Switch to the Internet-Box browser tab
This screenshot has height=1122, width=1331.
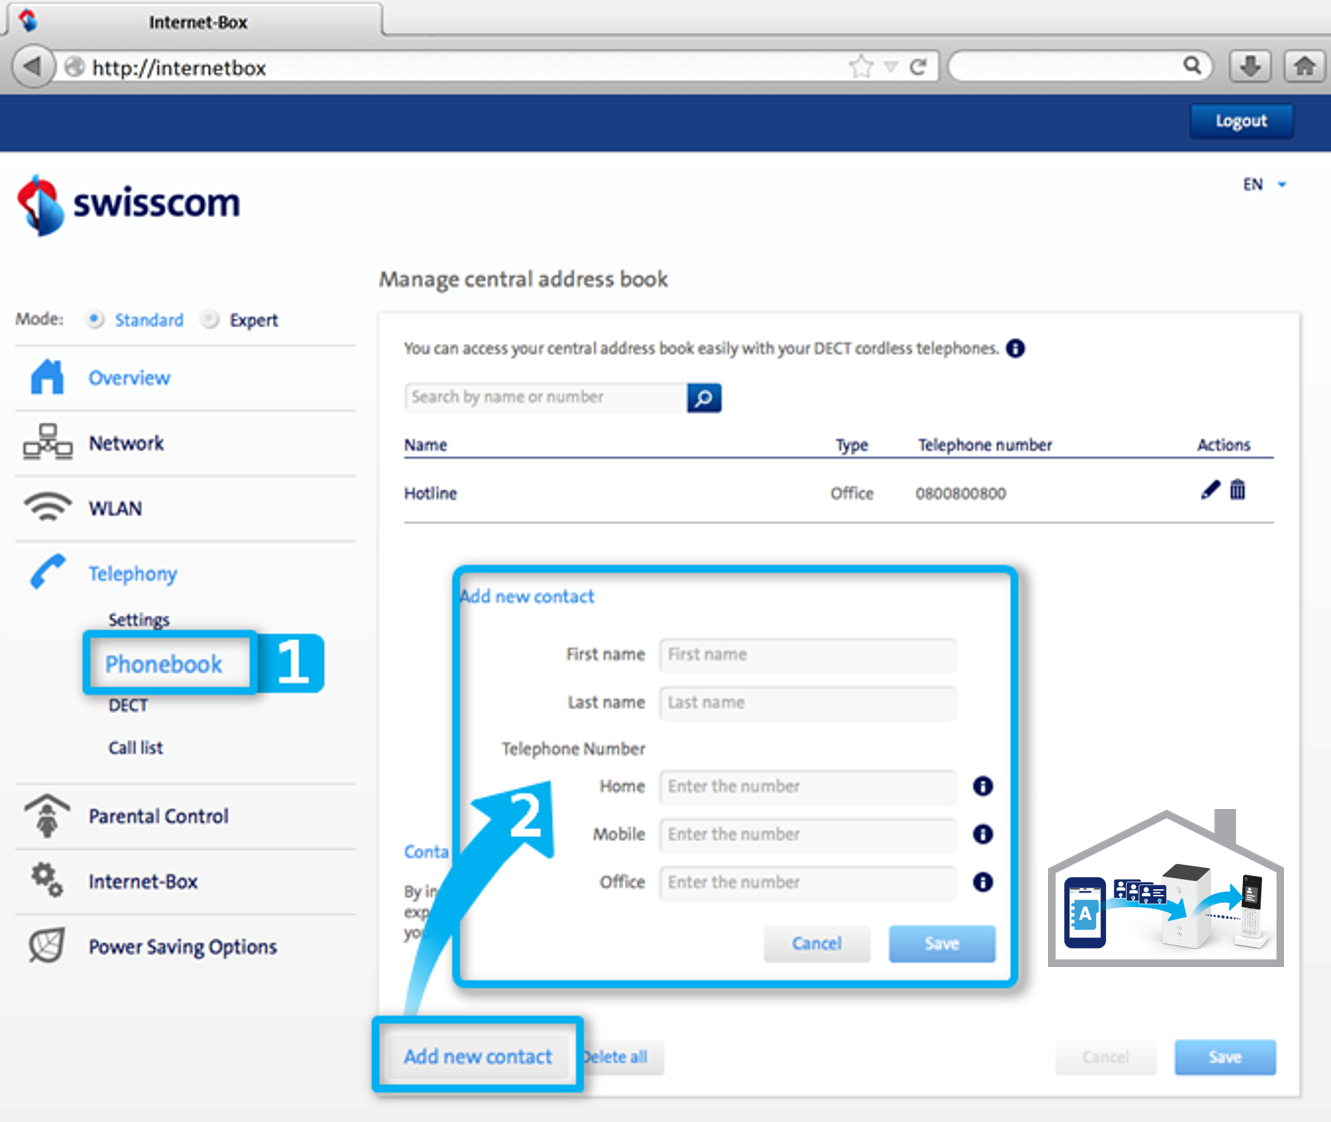(195, 21)
